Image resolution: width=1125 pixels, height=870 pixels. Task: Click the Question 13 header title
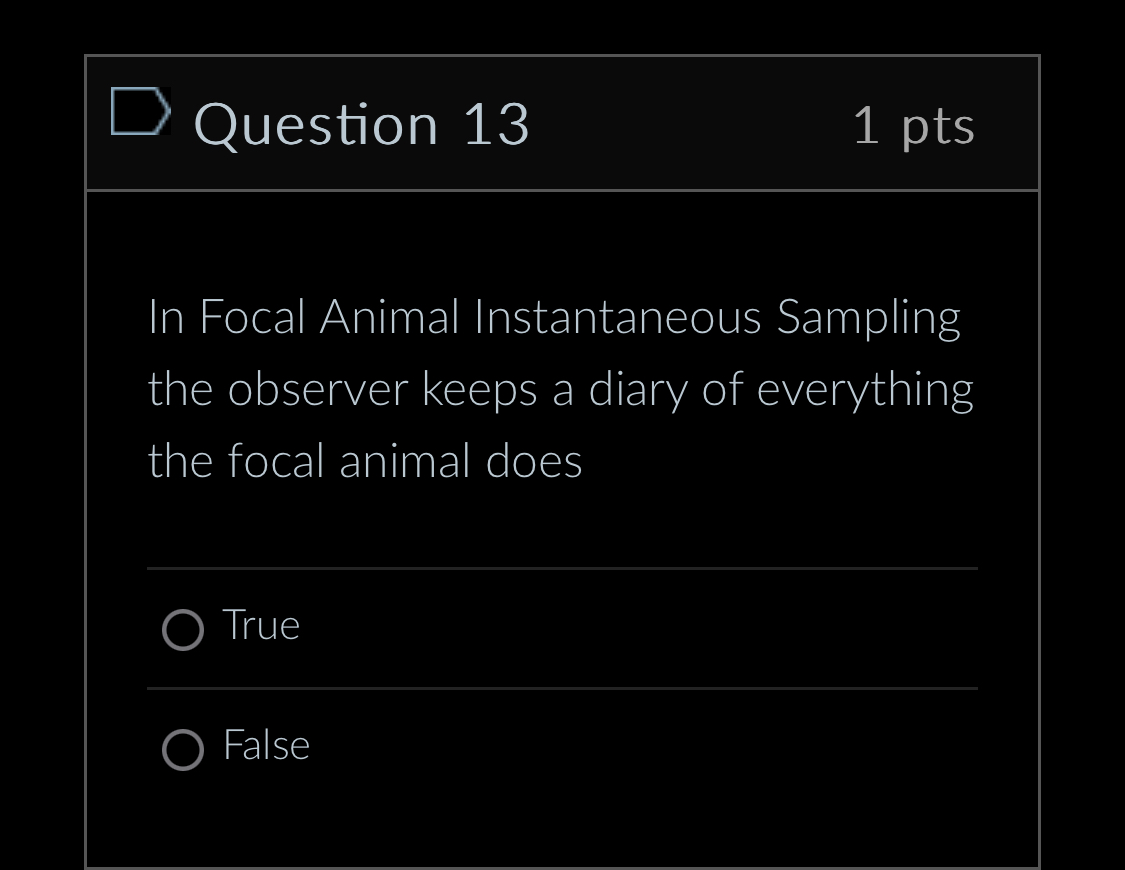coord(361,124)
